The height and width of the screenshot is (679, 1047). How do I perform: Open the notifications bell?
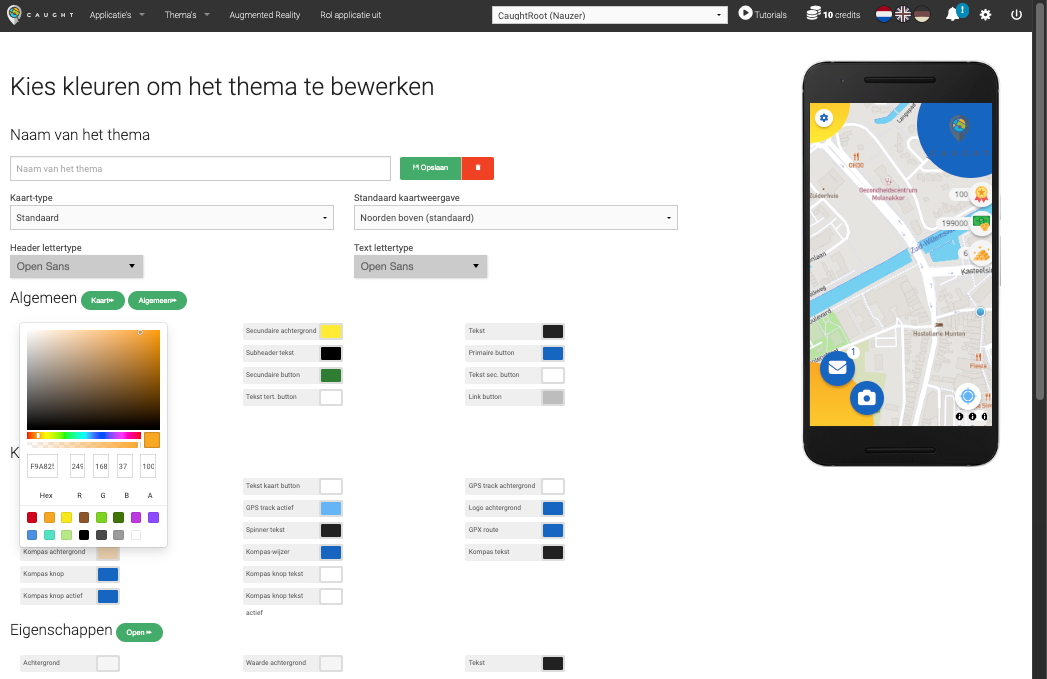coord(953,15)
